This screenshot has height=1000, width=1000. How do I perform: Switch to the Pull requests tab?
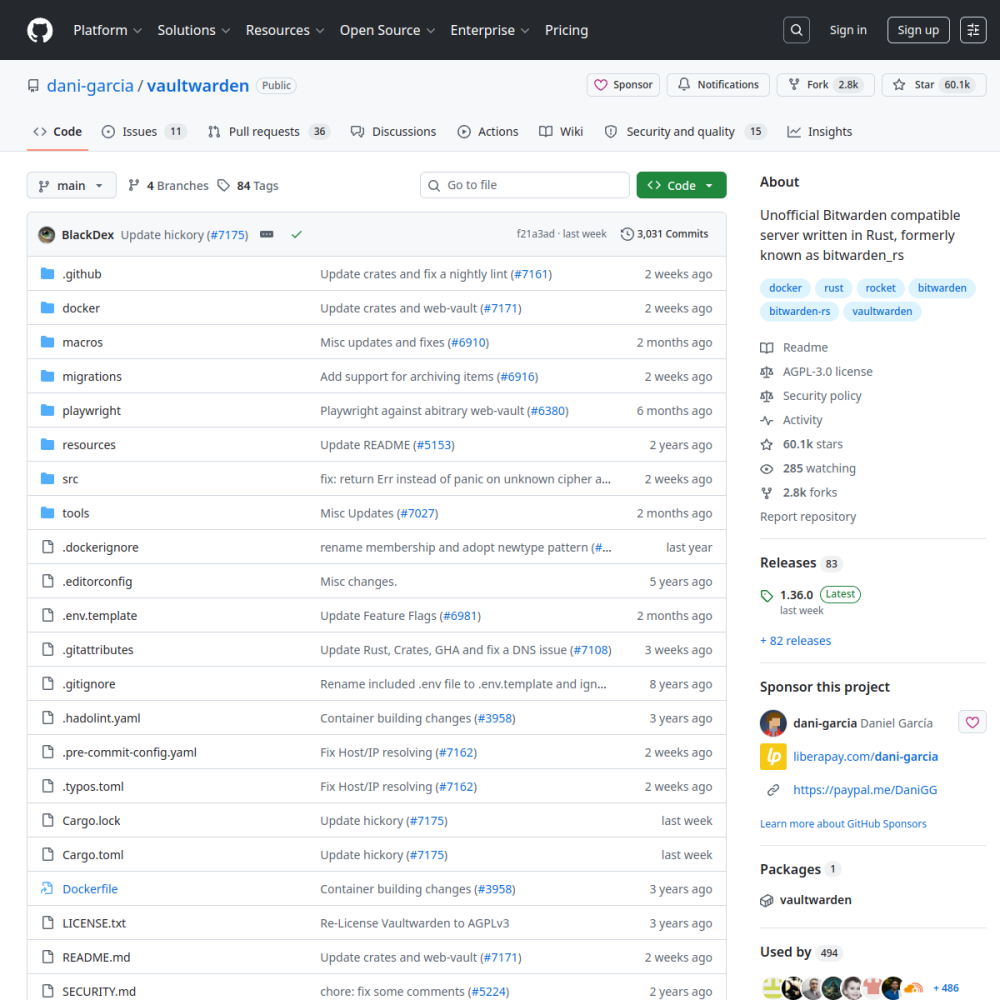(x=268, y=131)
